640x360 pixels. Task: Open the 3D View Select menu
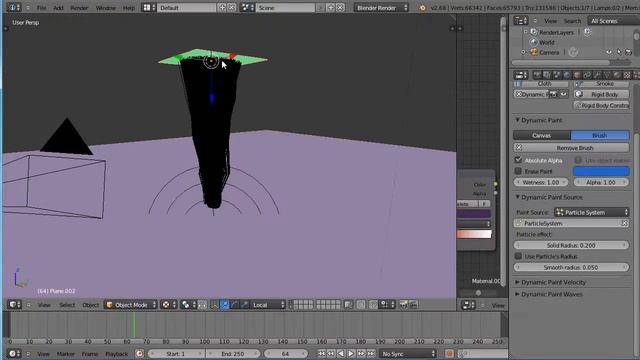click(67, 304)
